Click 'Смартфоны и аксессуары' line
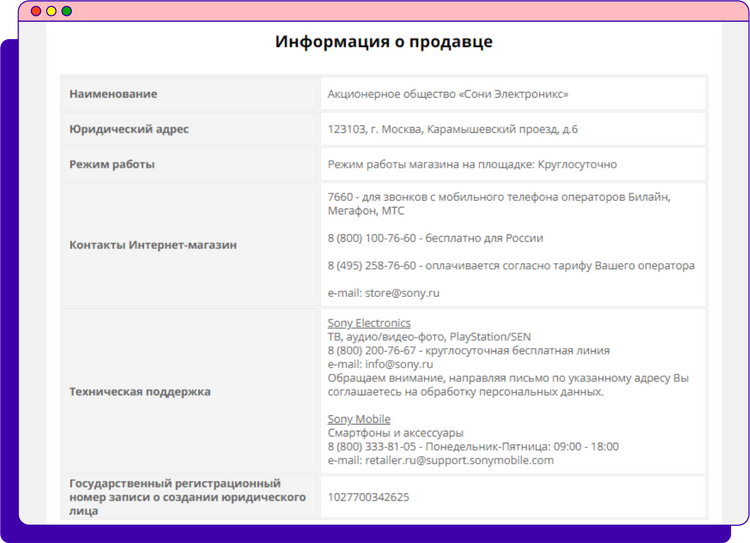The height and width of the screenshot is (543, 750). point(395,433)
